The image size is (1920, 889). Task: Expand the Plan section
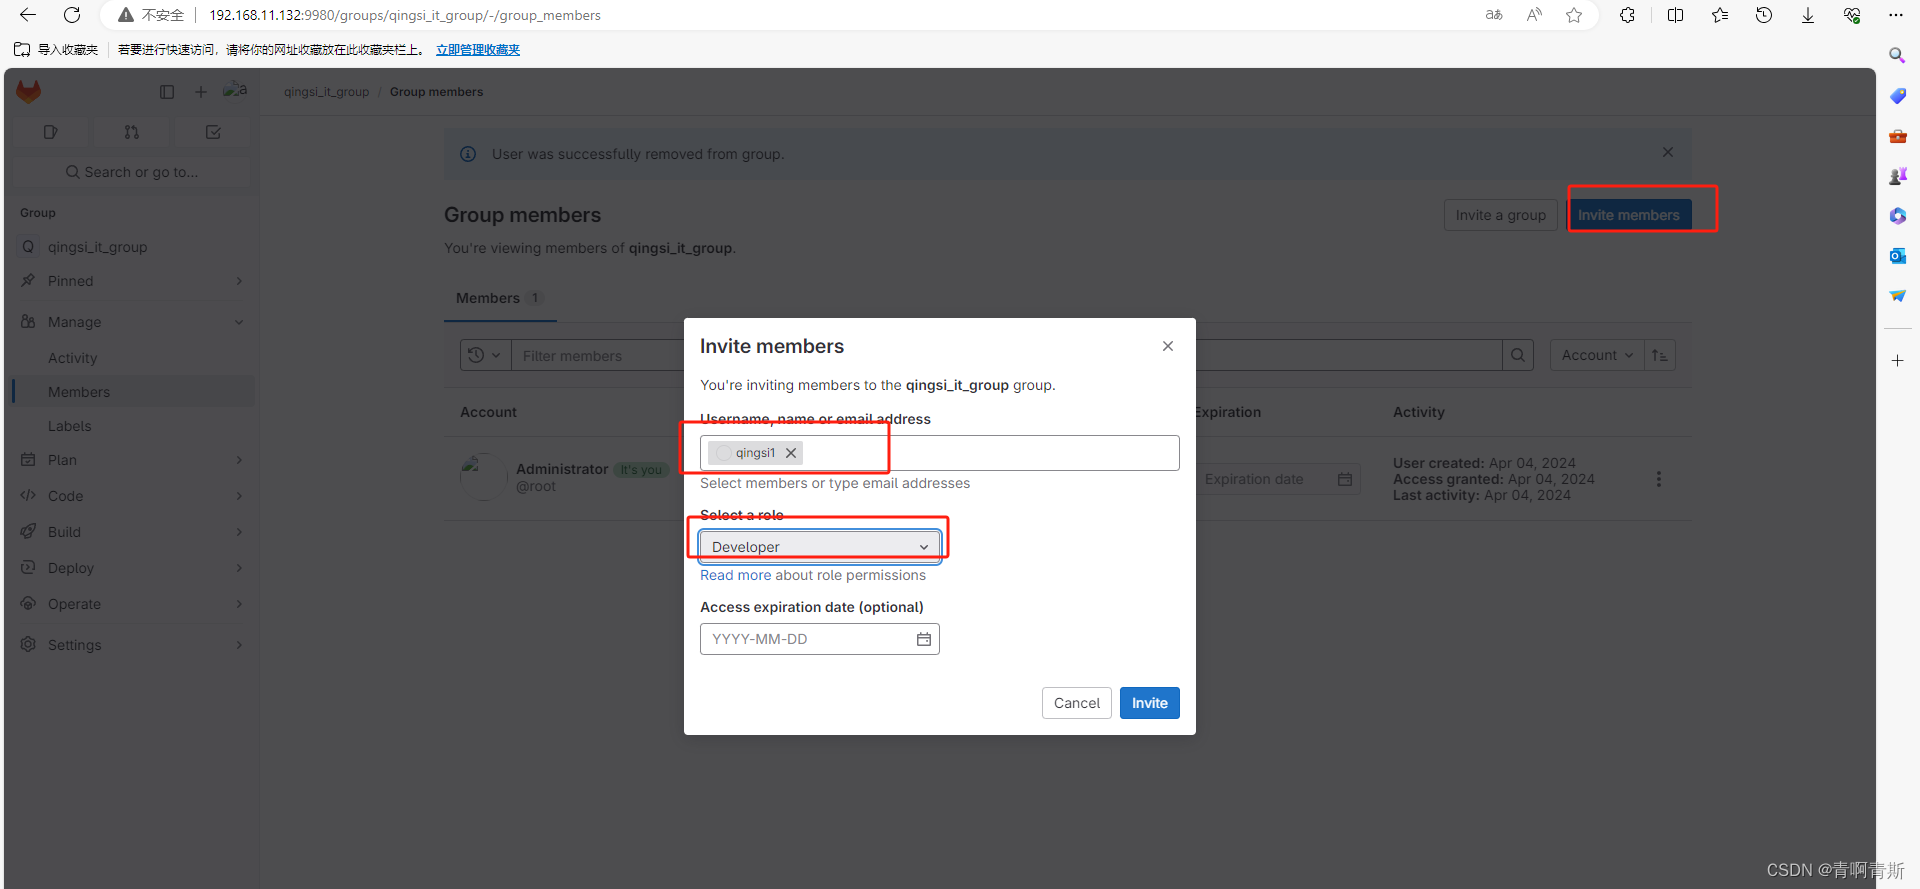click(x=132, y=460)
